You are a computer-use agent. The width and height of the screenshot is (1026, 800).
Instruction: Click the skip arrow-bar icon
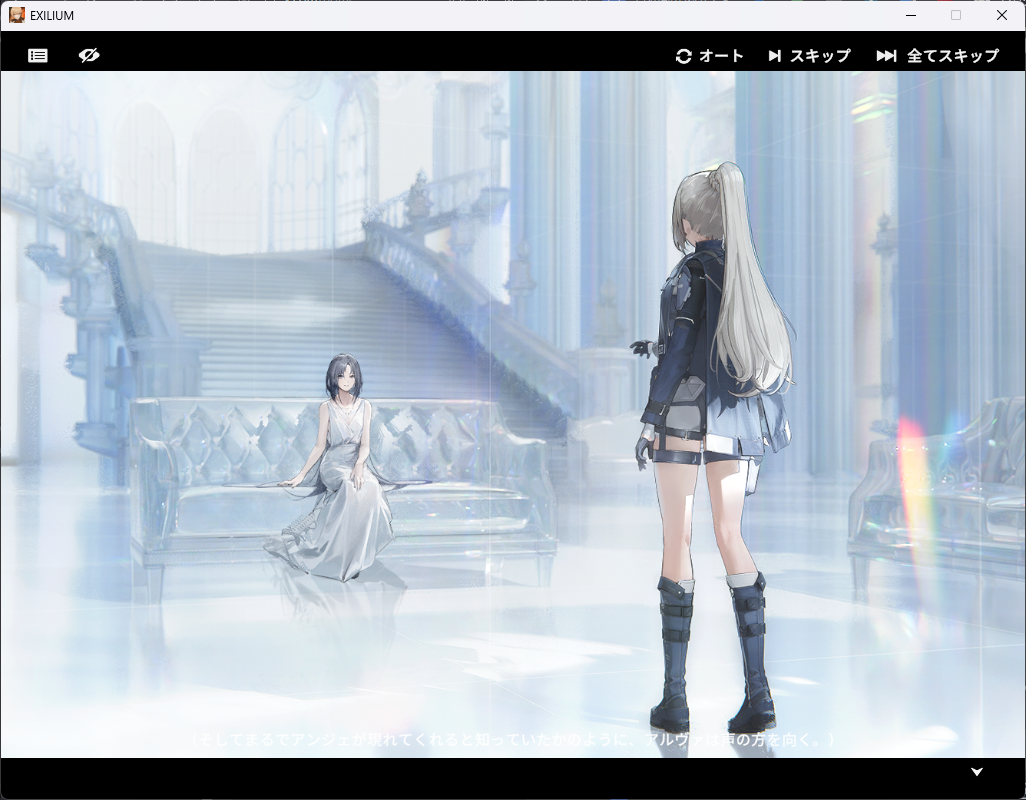pyautogui.click(x=775, y=56)
